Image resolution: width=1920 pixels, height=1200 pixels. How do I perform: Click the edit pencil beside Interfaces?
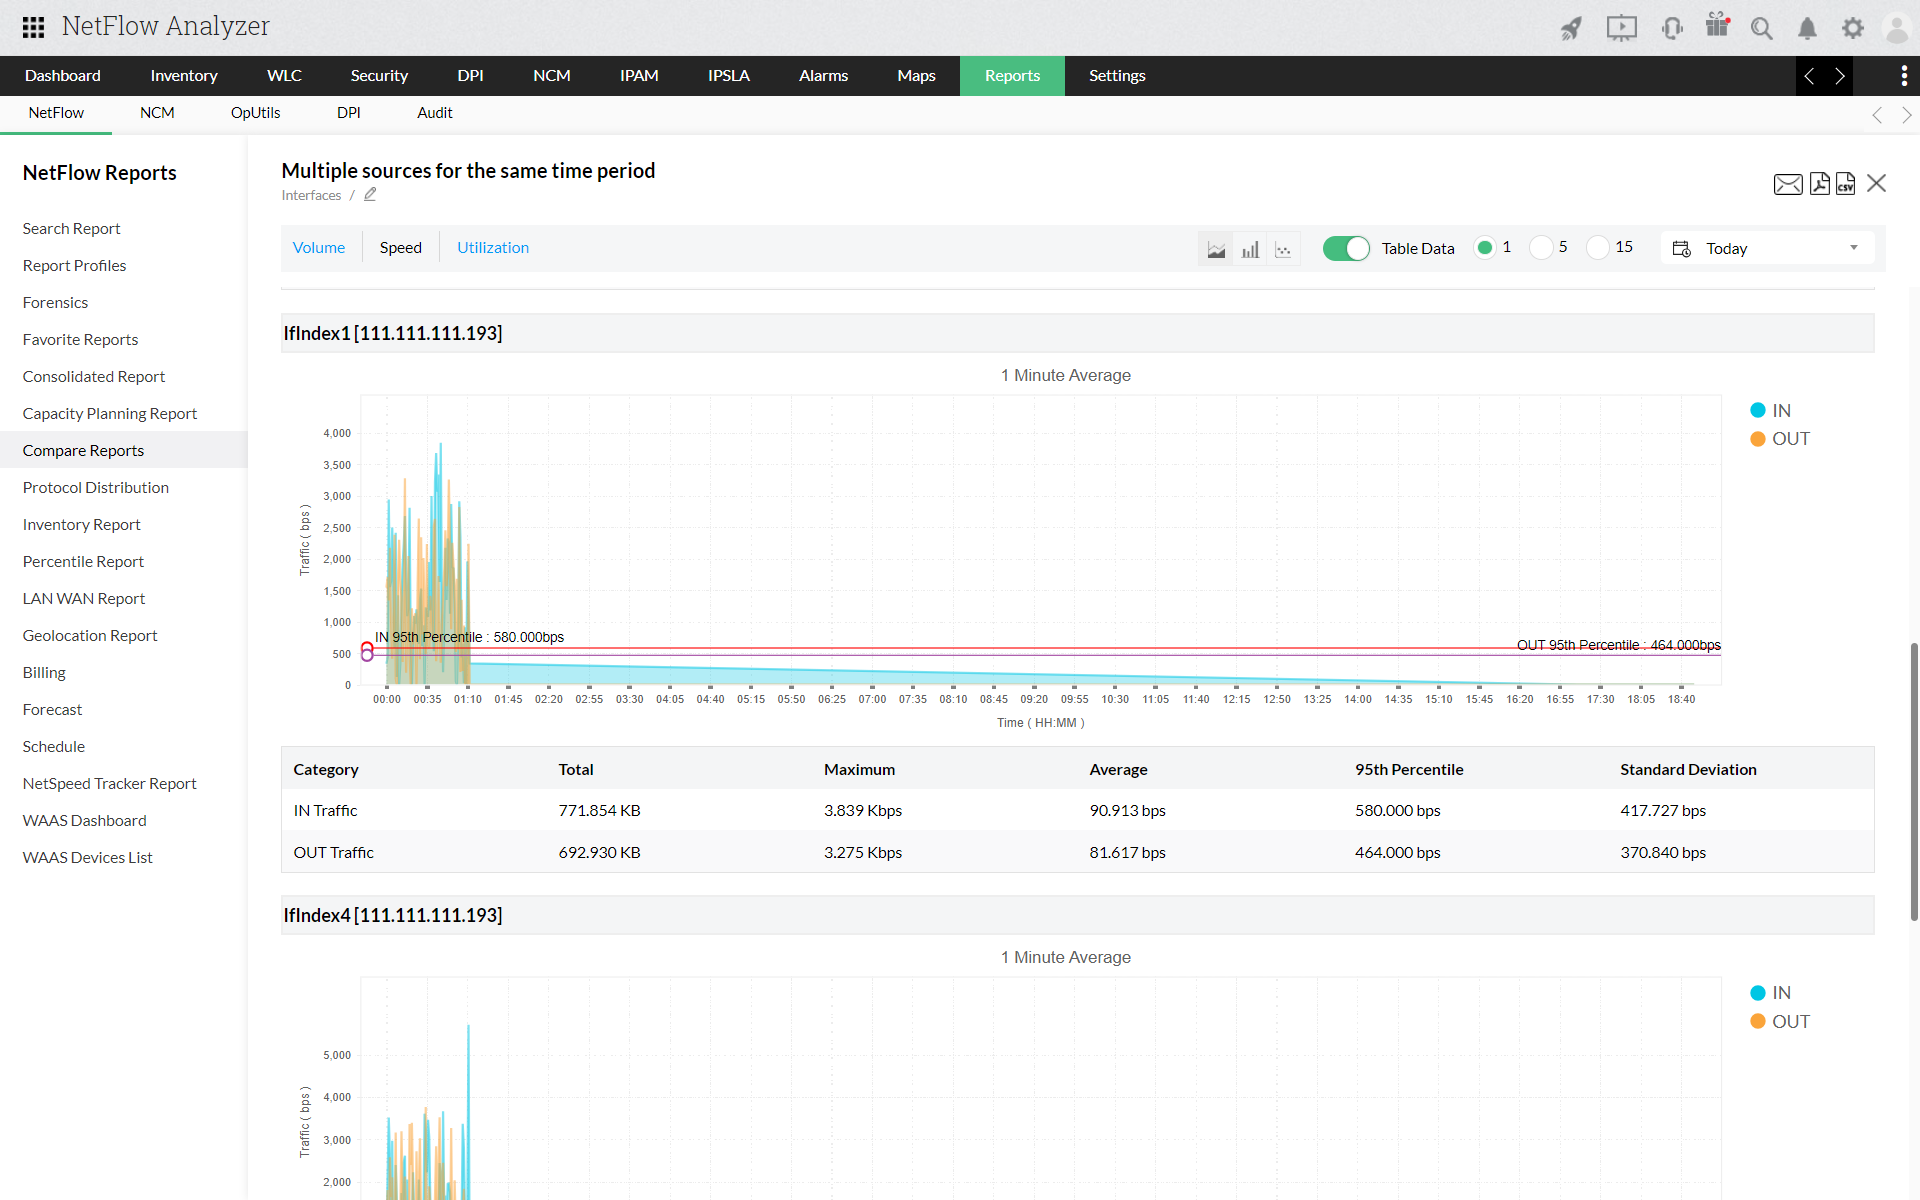pos(370,195)
